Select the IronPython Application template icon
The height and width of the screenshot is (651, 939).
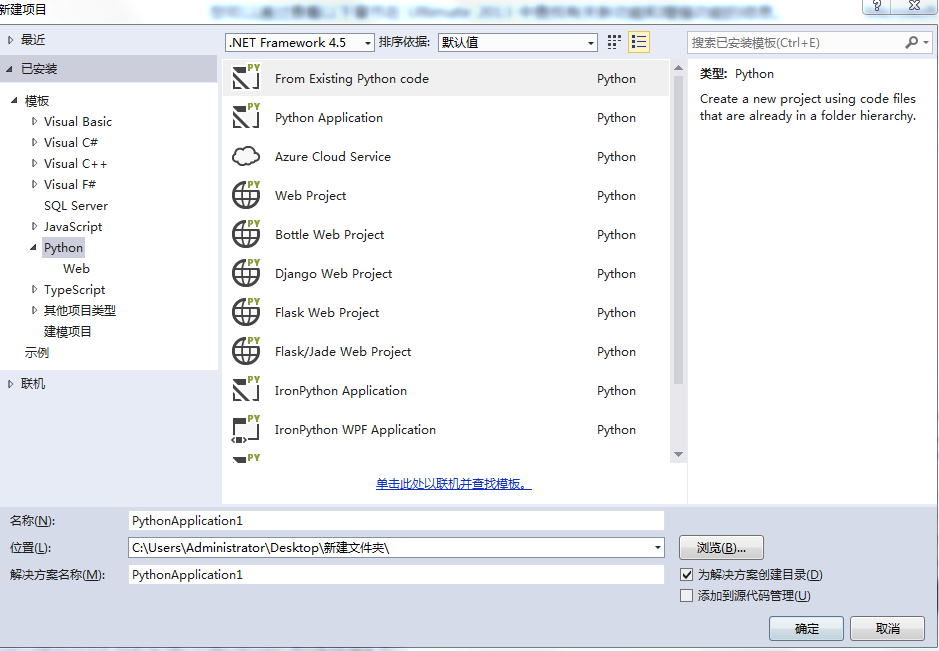[x=246, y=389]
